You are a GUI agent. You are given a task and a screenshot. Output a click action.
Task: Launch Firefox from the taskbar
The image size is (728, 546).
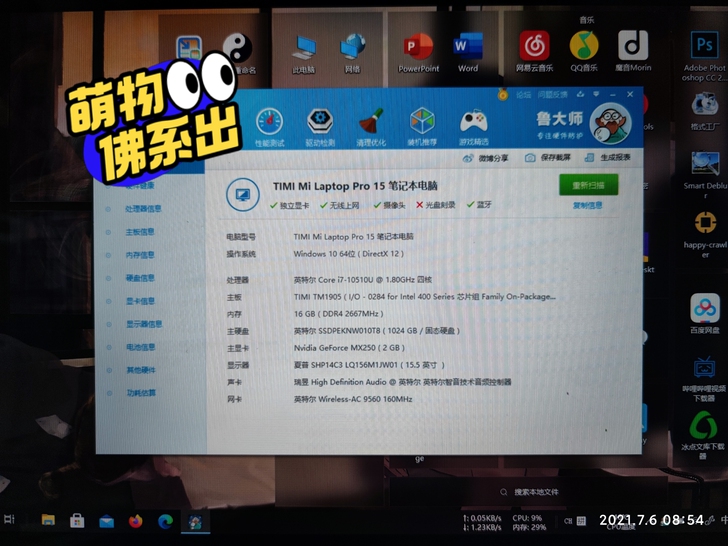[x=136, y=521]
